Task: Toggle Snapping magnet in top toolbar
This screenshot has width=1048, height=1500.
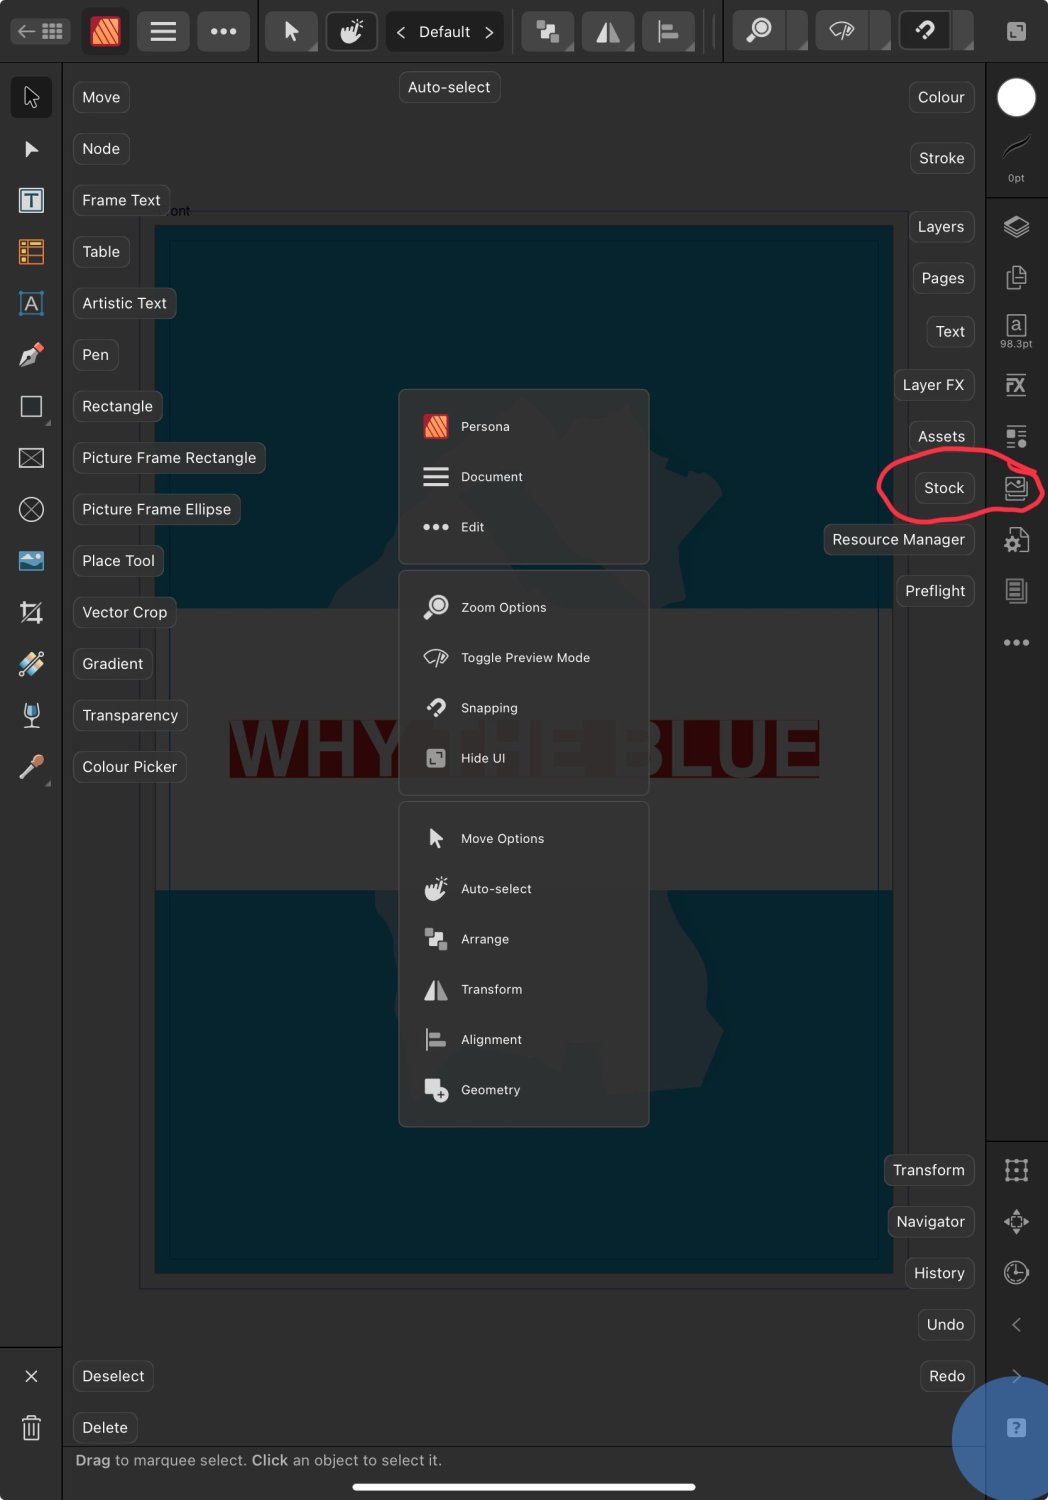Action: click(x=926, y=32)
